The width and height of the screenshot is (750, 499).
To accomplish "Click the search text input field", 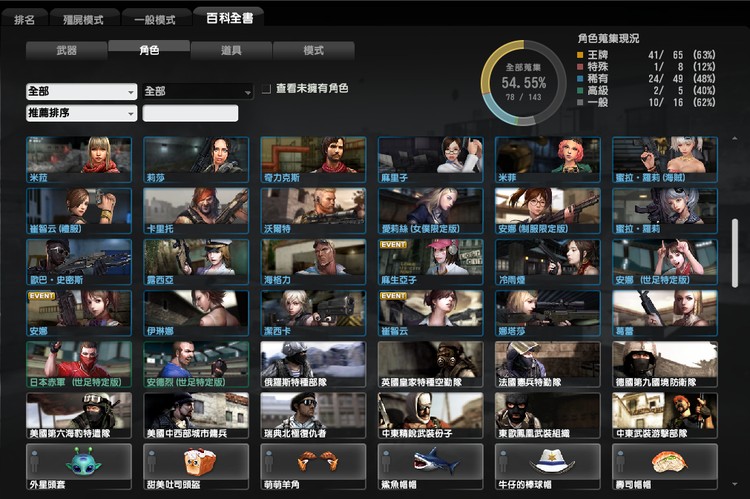I will click(x=190, y=113).
